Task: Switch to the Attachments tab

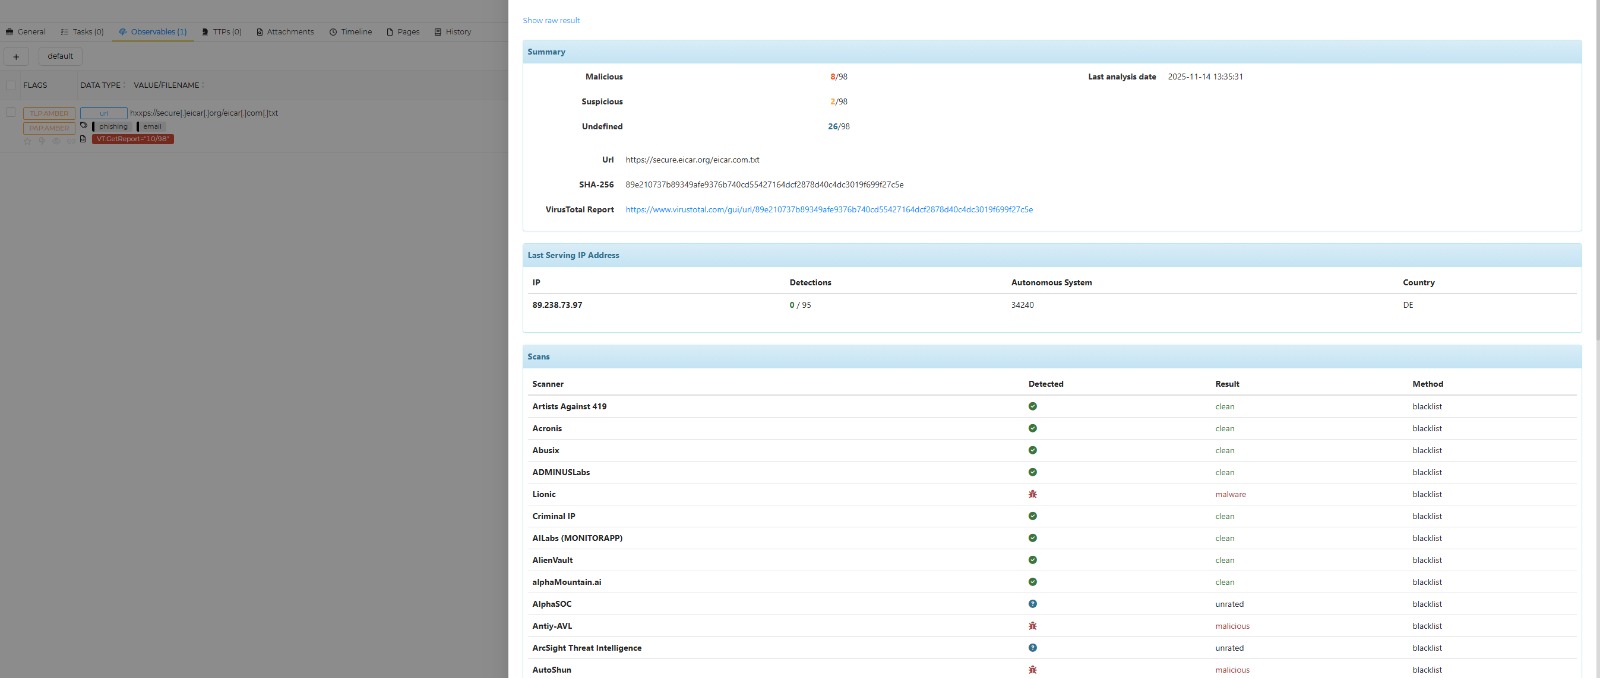Action: coord(285,32)
